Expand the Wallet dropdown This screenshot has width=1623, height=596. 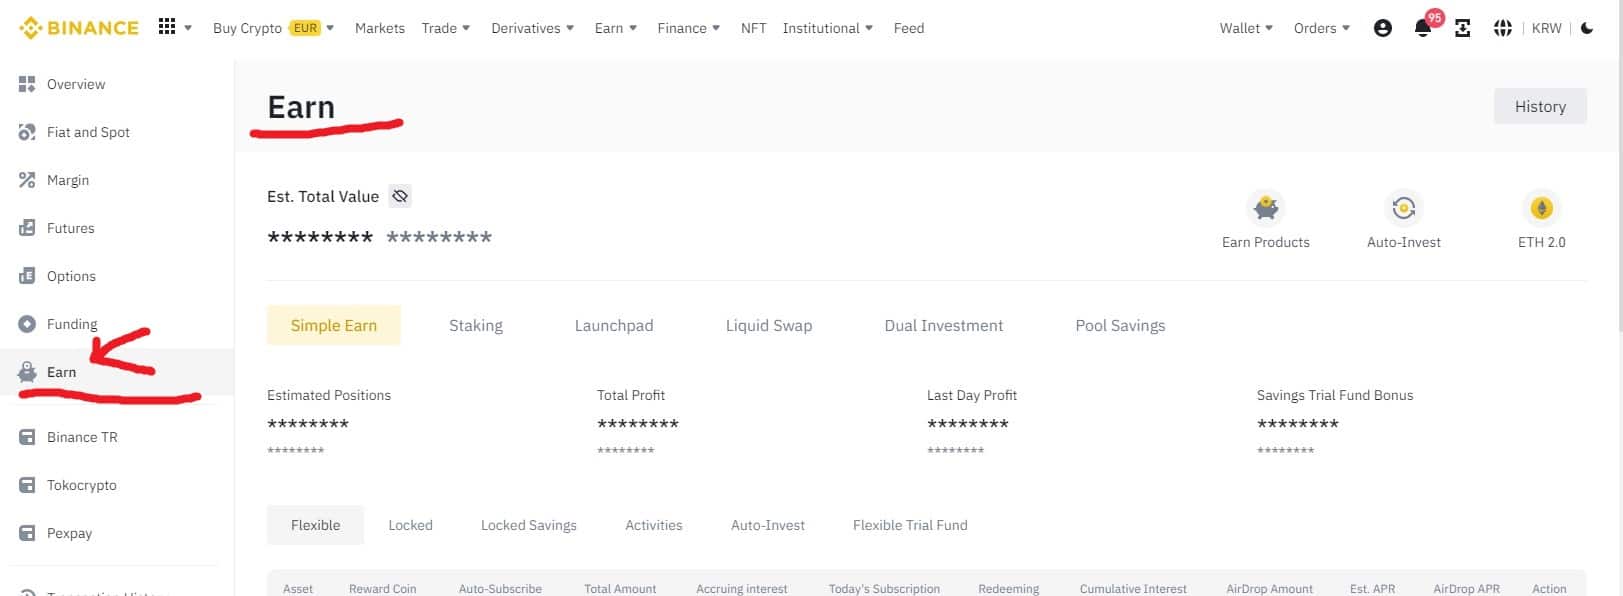click(x=1246, y=28)
